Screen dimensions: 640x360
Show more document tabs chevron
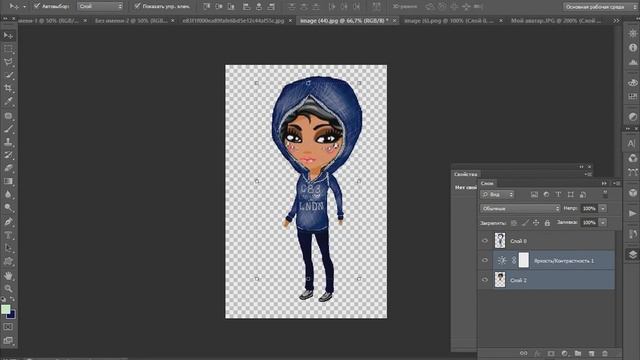pos(616,20)
